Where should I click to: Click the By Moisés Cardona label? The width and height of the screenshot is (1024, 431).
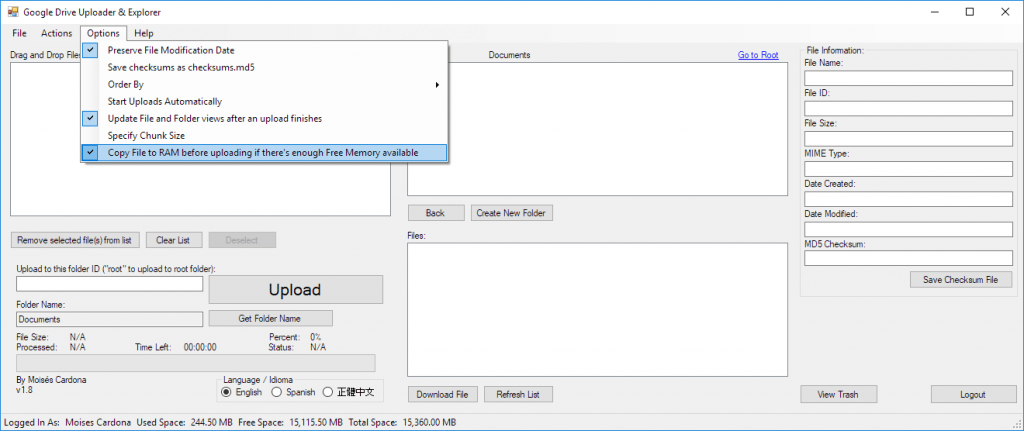coord(51,379)
